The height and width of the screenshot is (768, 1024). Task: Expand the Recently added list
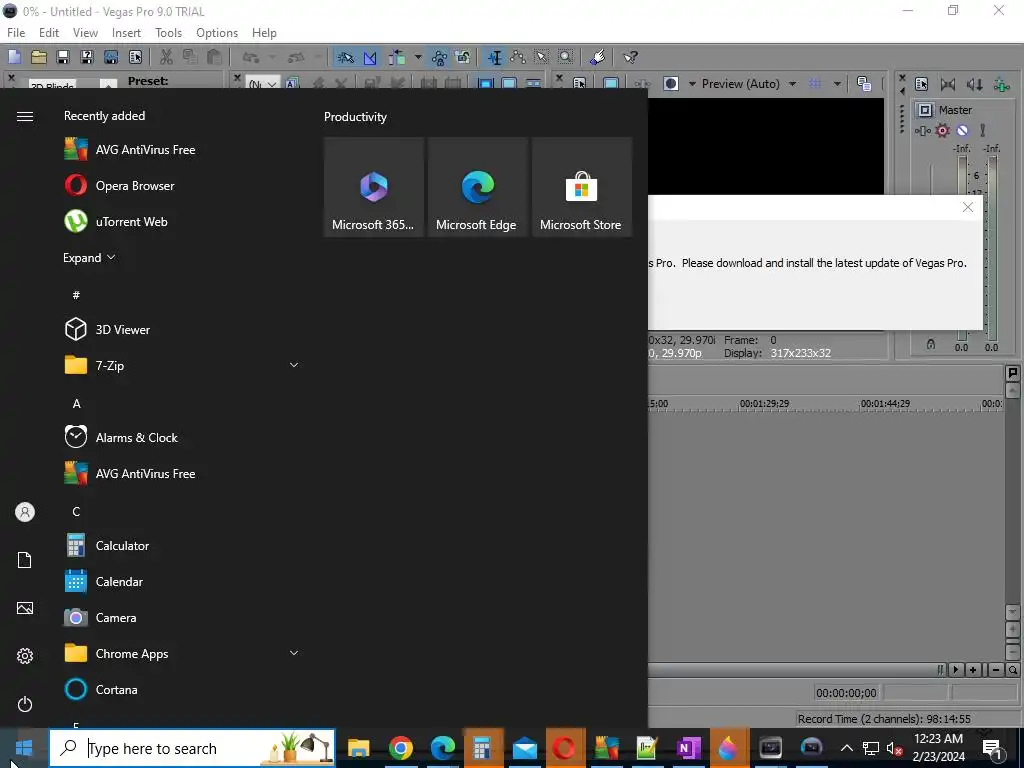click(x=89, y=257)
